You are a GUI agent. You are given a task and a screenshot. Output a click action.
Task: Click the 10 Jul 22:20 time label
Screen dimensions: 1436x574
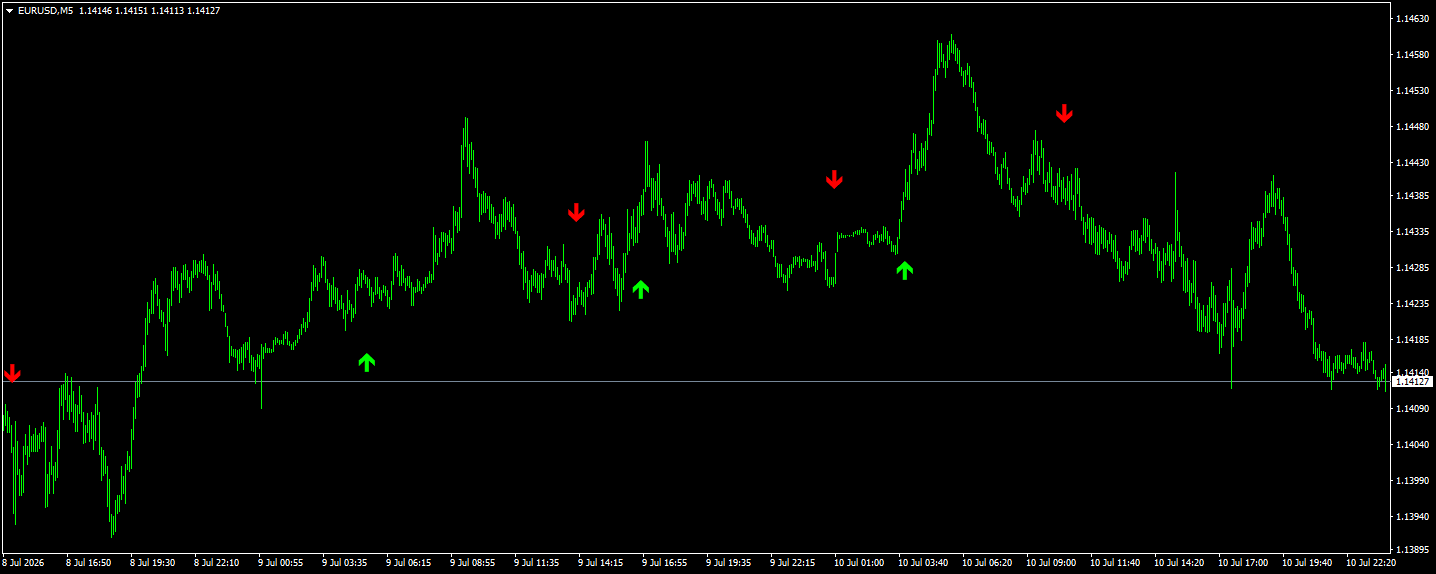(x=1371, y=563)
